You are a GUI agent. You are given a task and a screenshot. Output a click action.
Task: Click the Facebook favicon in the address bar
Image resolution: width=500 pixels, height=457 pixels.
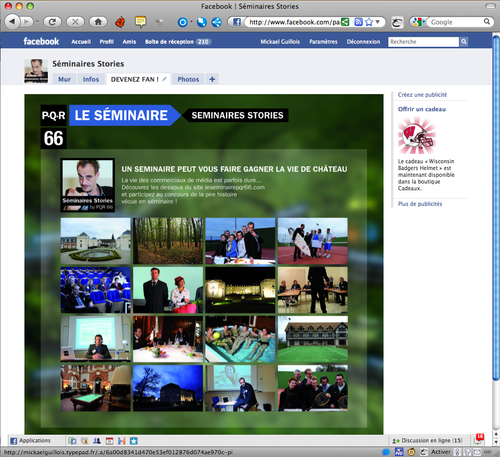237,22
